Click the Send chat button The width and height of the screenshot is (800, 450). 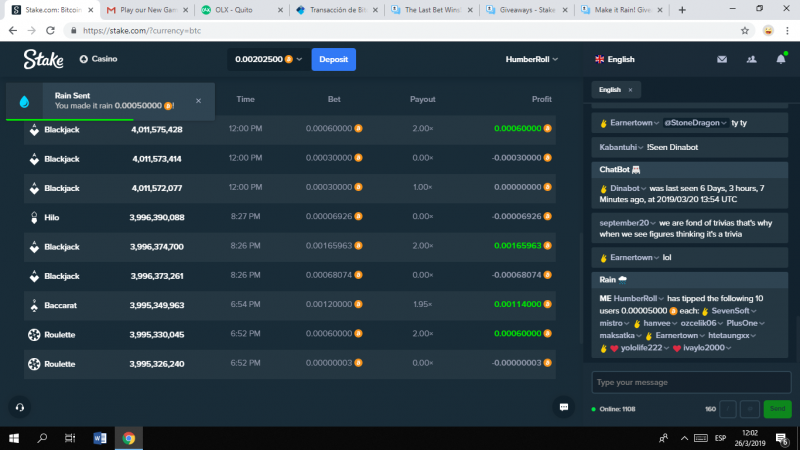778,409
